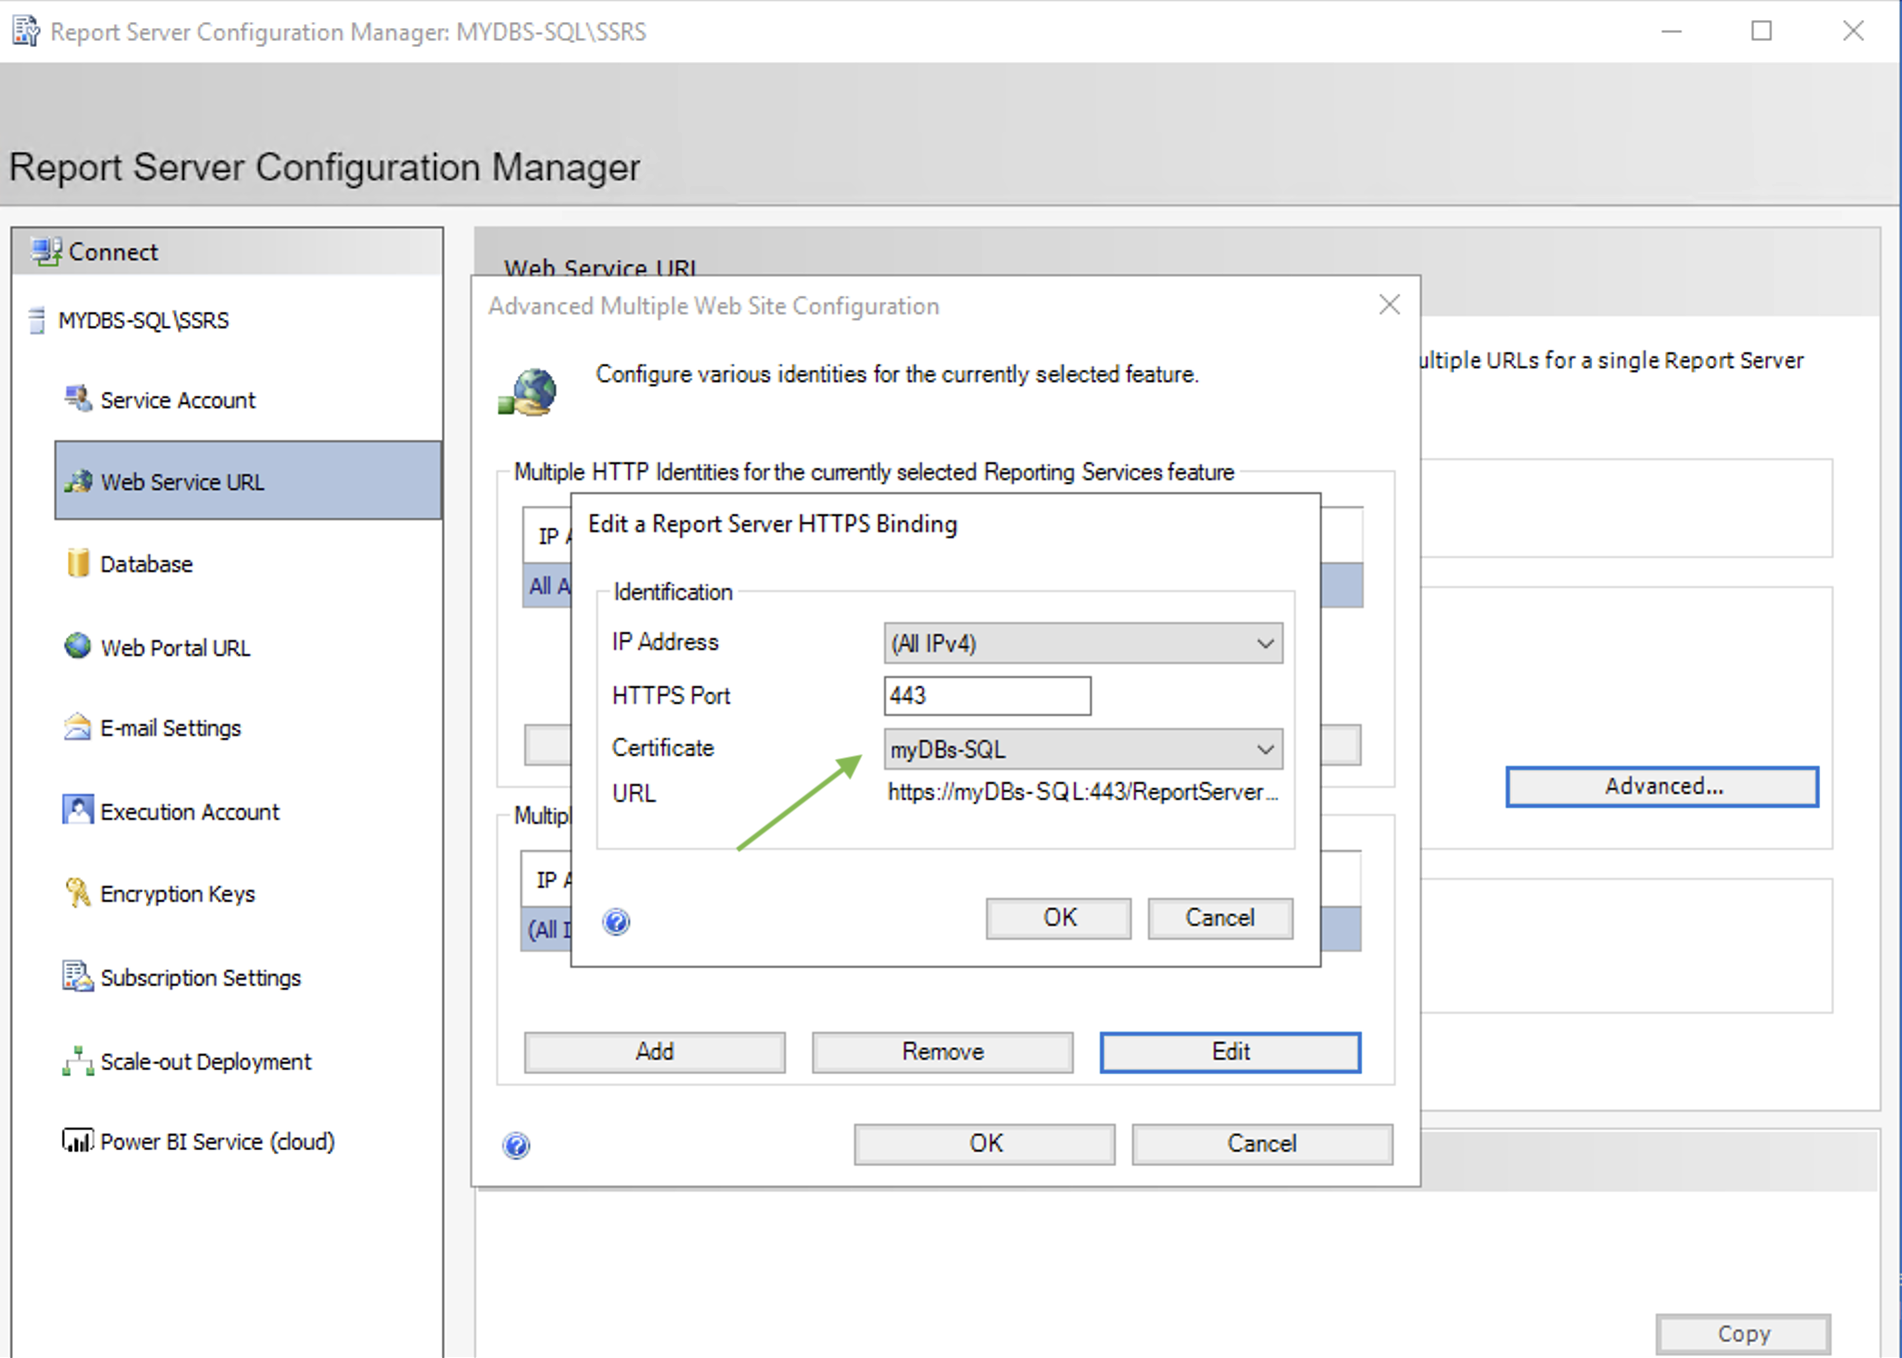Image resolution: width=1902 pixels, height=1358 pixels.
Task: Open Power BI Service (cloud) page
Action: 217,1142
